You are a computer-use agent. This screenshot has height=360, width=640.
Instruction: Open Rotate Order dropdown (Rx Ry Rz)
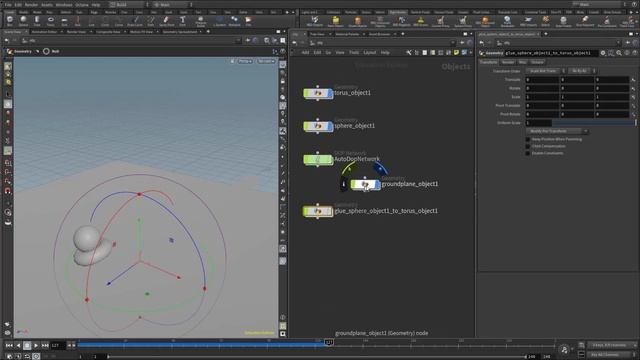click(x=582, y=71)
